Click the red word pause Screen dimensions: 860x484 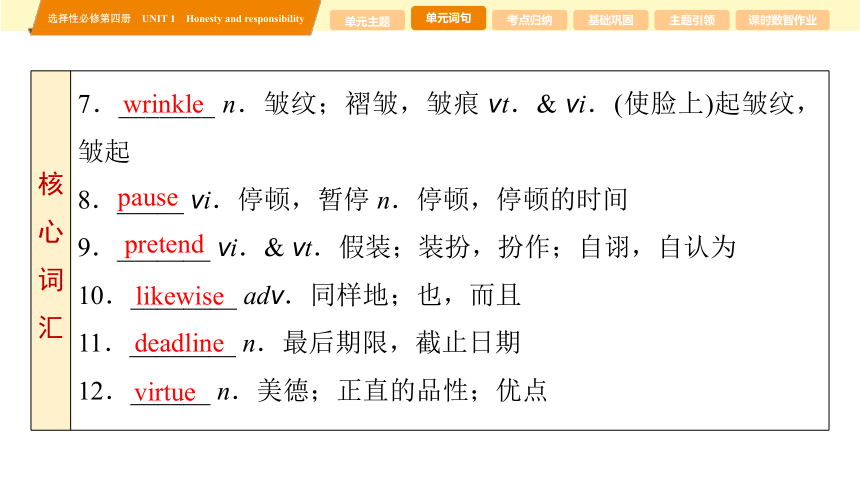pyautogui.click(x=148, y=199)
